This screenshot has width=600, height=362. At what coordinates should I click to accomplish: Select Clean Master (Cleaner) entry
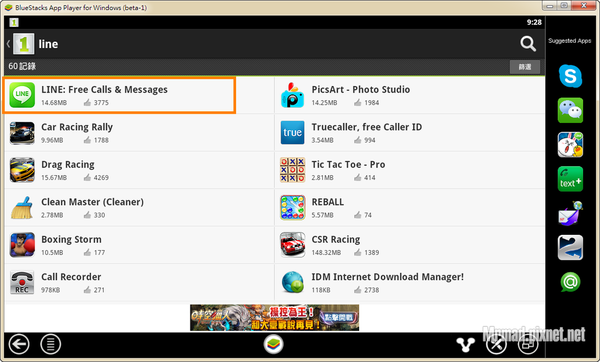(x=139, y=208)
